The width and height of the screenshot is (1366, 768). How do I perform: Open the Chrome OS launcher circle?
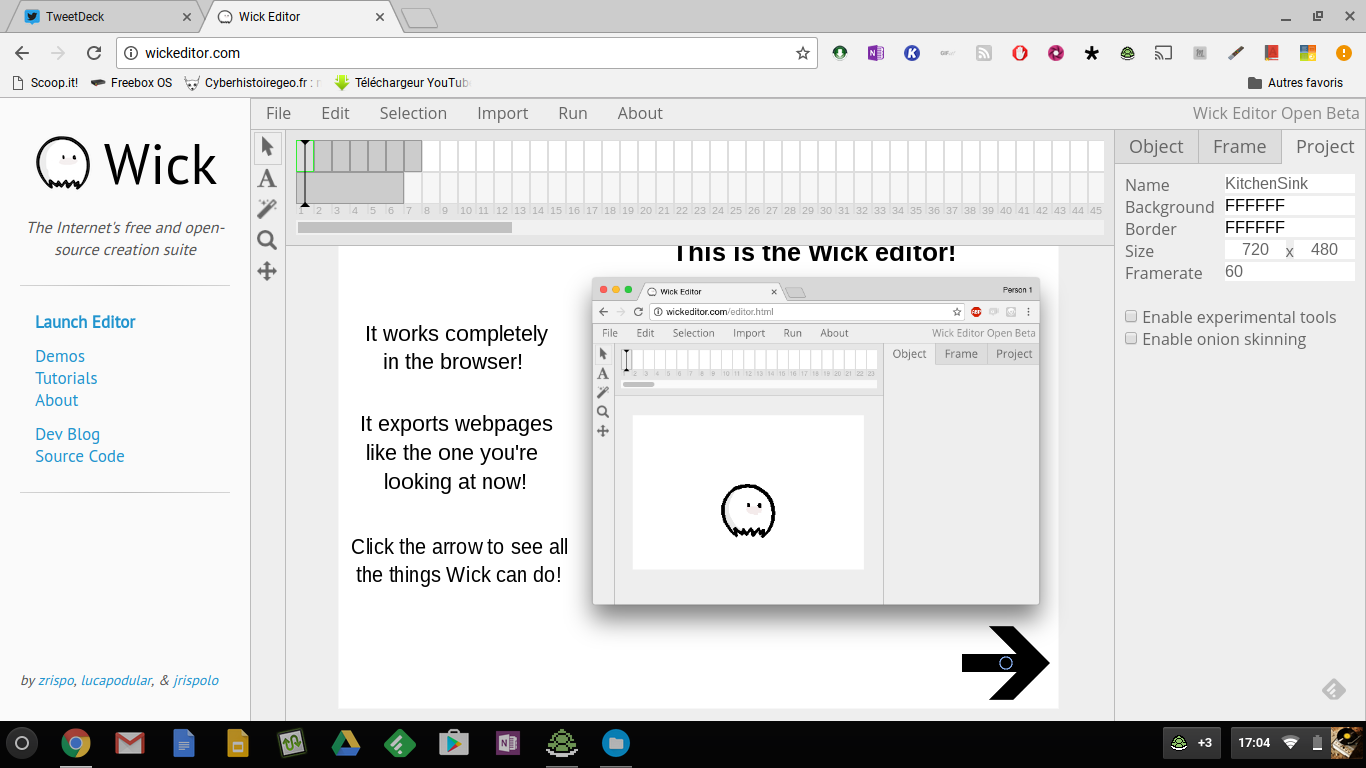[x=22, y=743]
